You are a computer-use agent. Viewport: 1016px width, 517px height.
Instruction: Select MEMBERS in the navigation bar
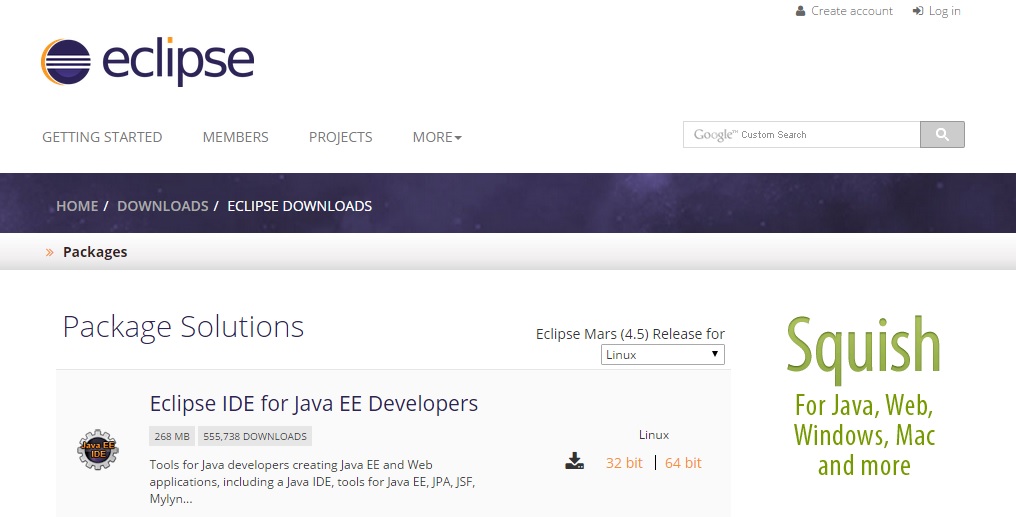click(x=235, y=137)
